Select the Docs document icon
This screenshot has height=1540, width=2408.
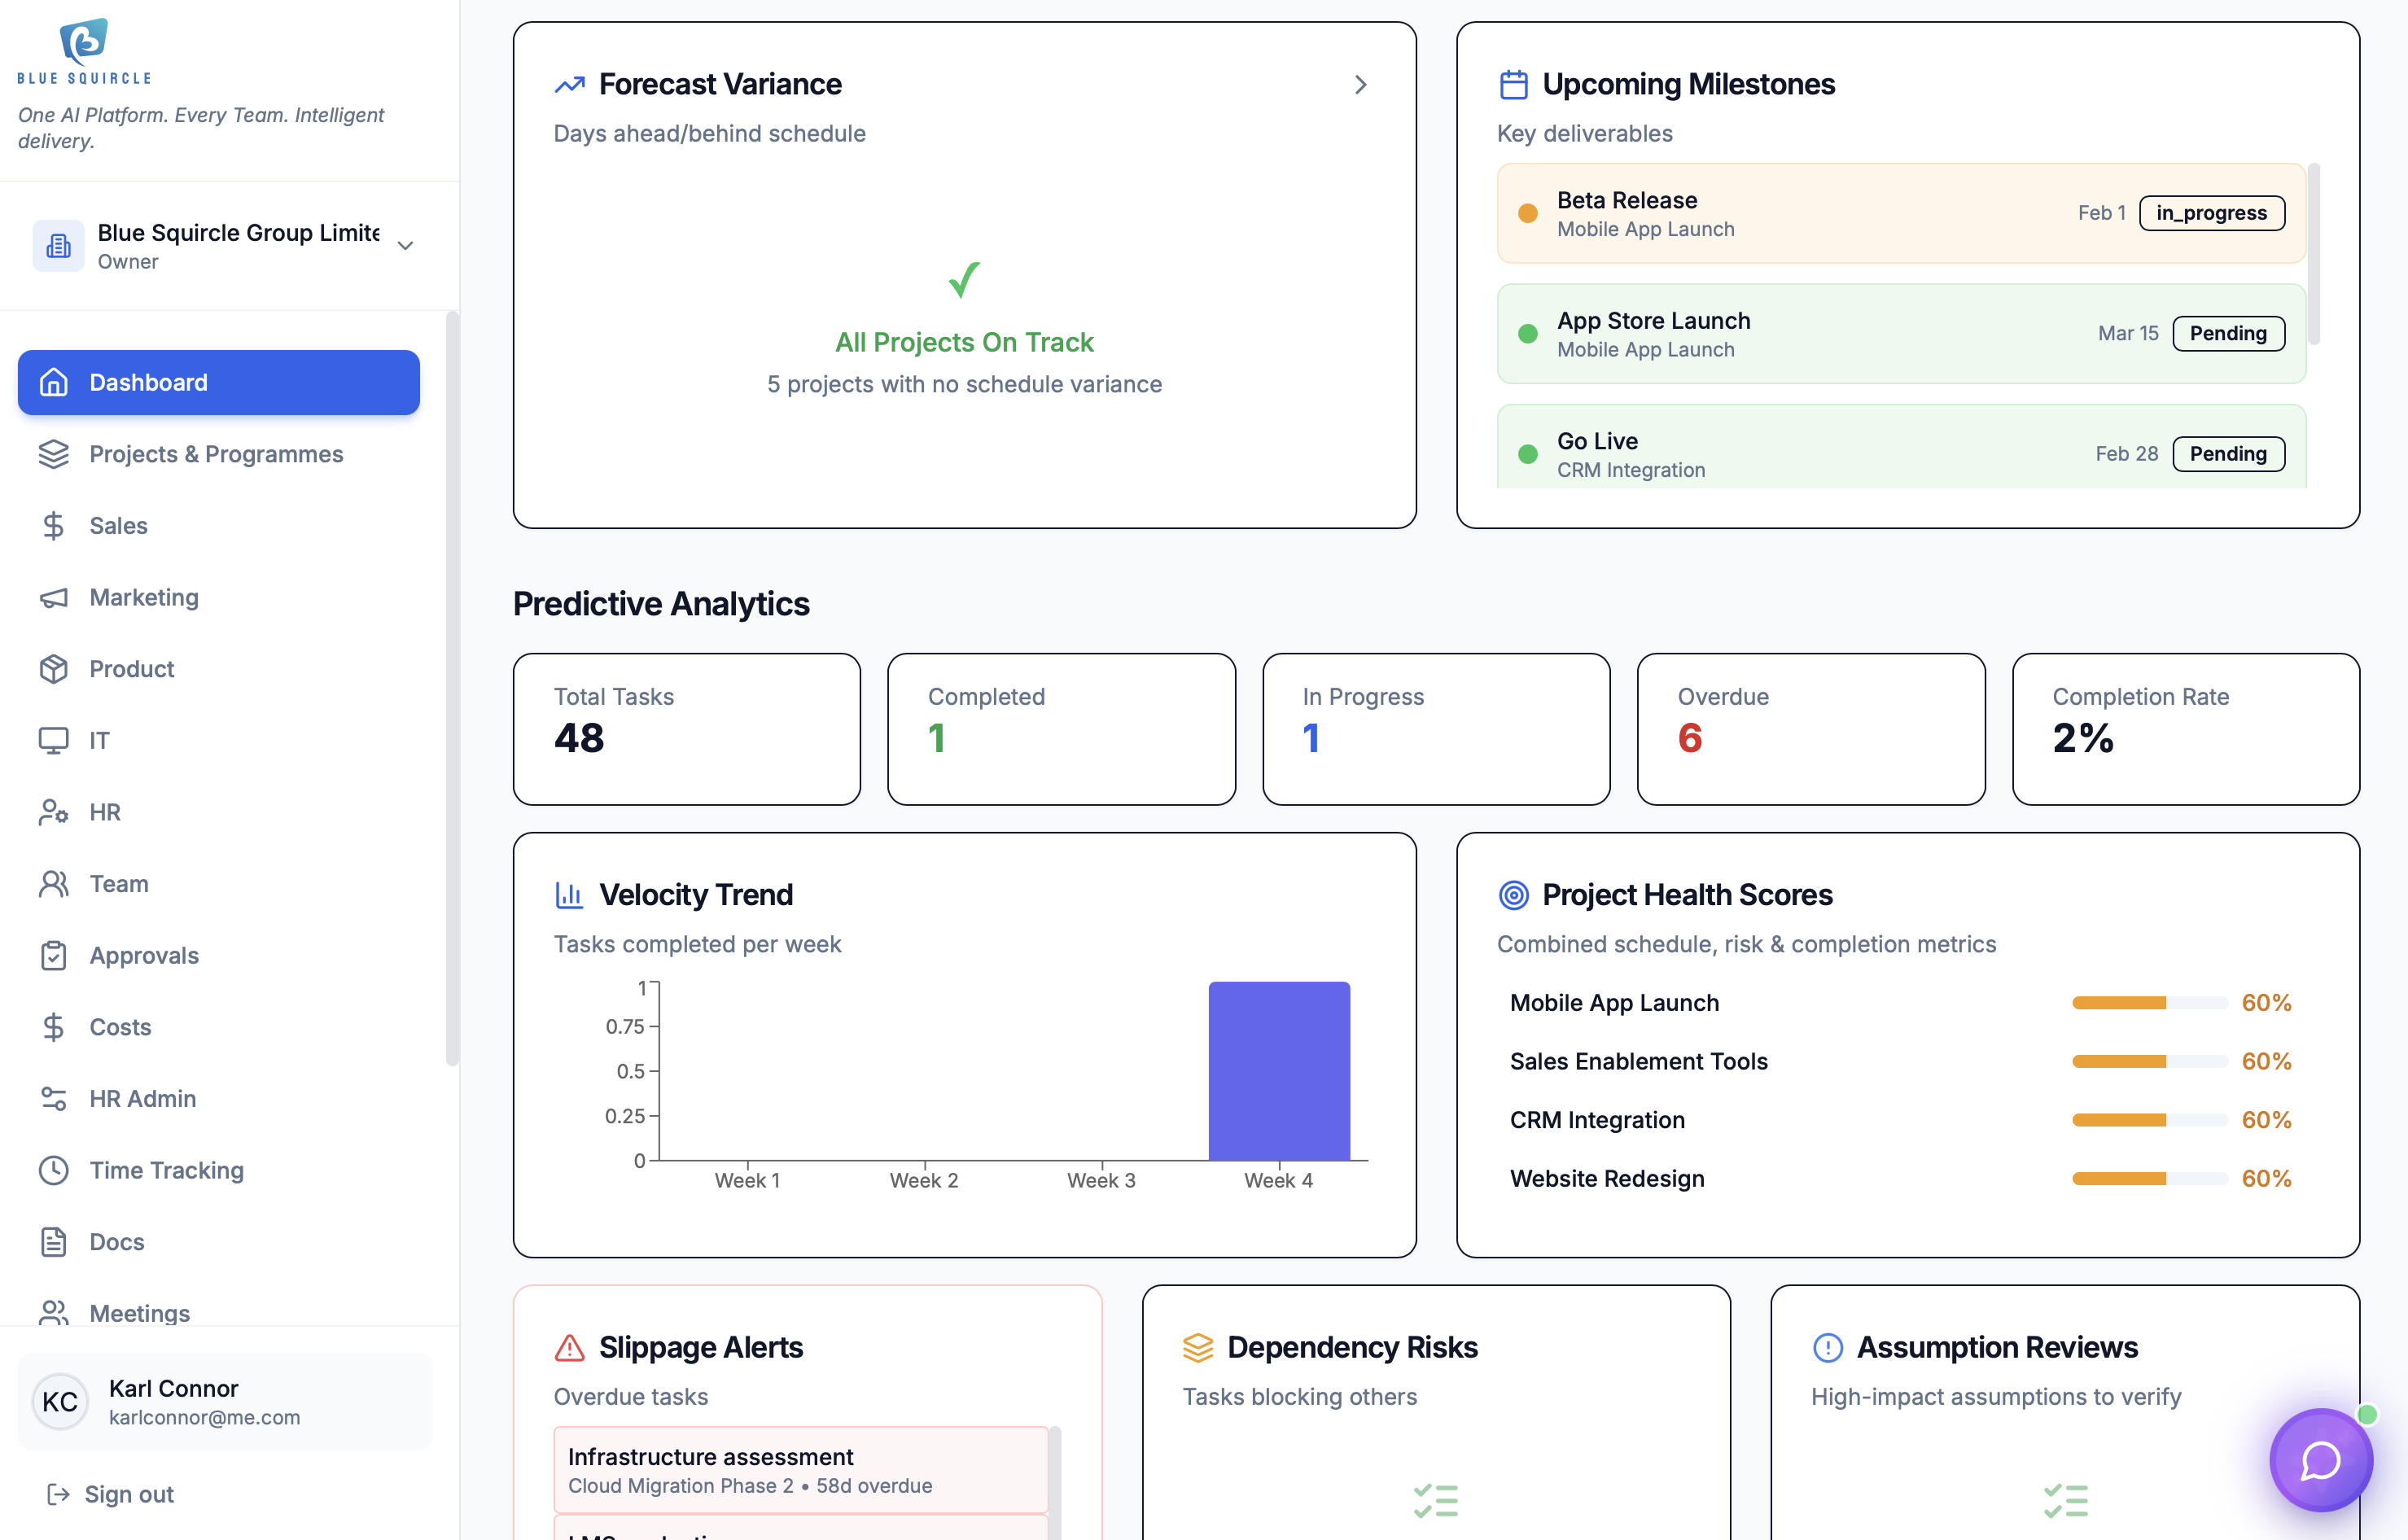click(x=54, y=1241)
